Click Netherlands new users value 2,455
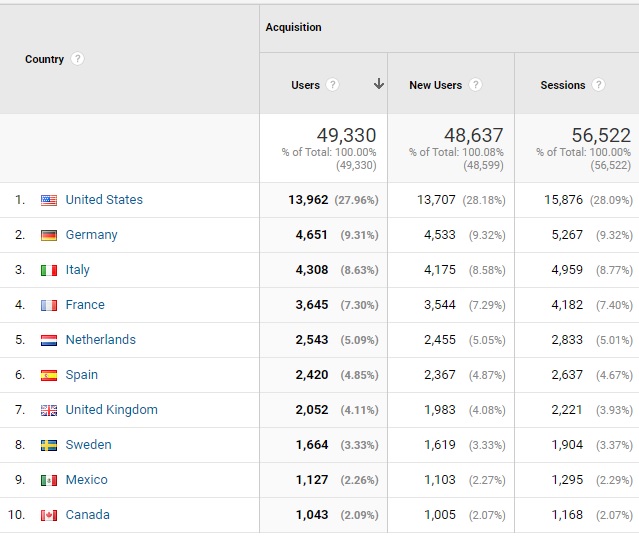The height and width of the screenshot is (536, 639). [x=440, y=340]
